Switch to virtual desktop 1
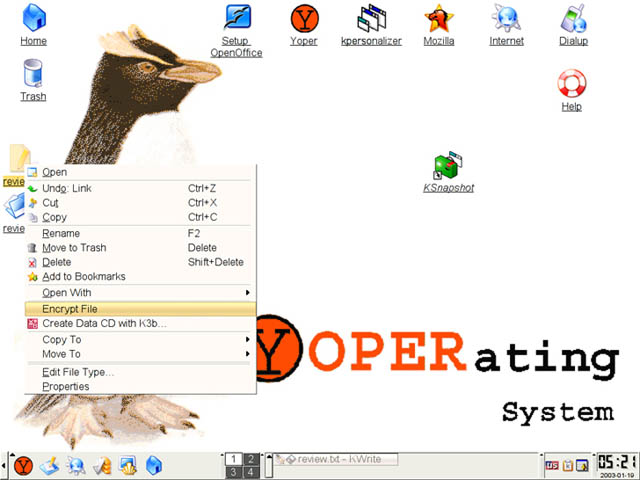The width and height of the screenshot is (640, 480). (x=233, y=459)
